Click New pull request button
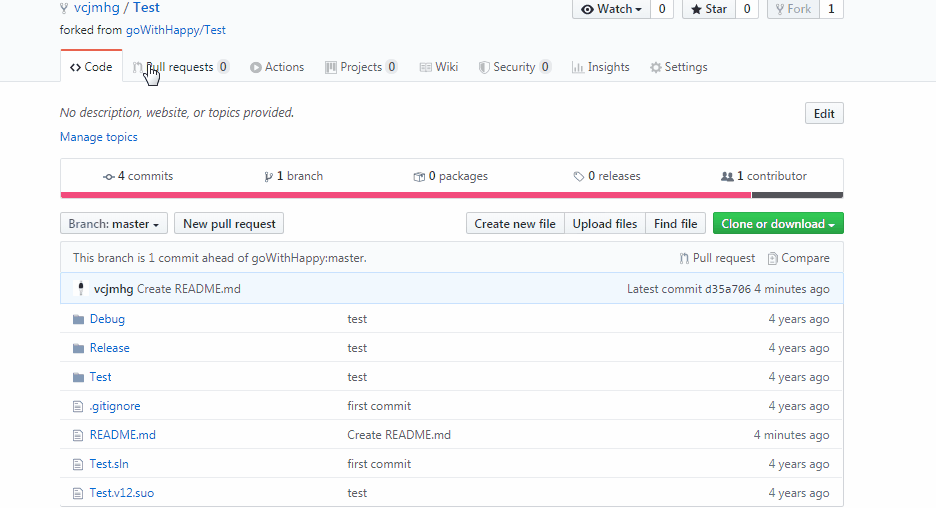 pos(229,223)
